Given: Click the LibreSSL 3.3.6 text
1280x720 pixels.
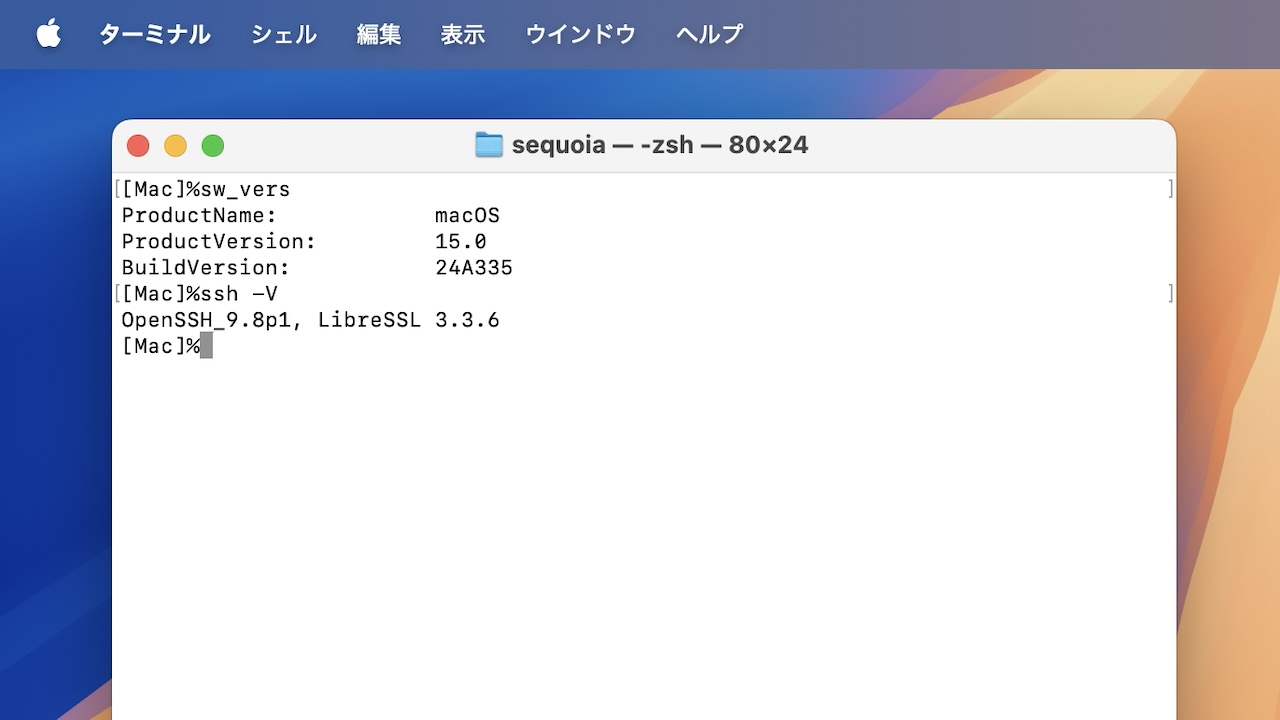Looking at the screenshot, I should tap(409, 320).
